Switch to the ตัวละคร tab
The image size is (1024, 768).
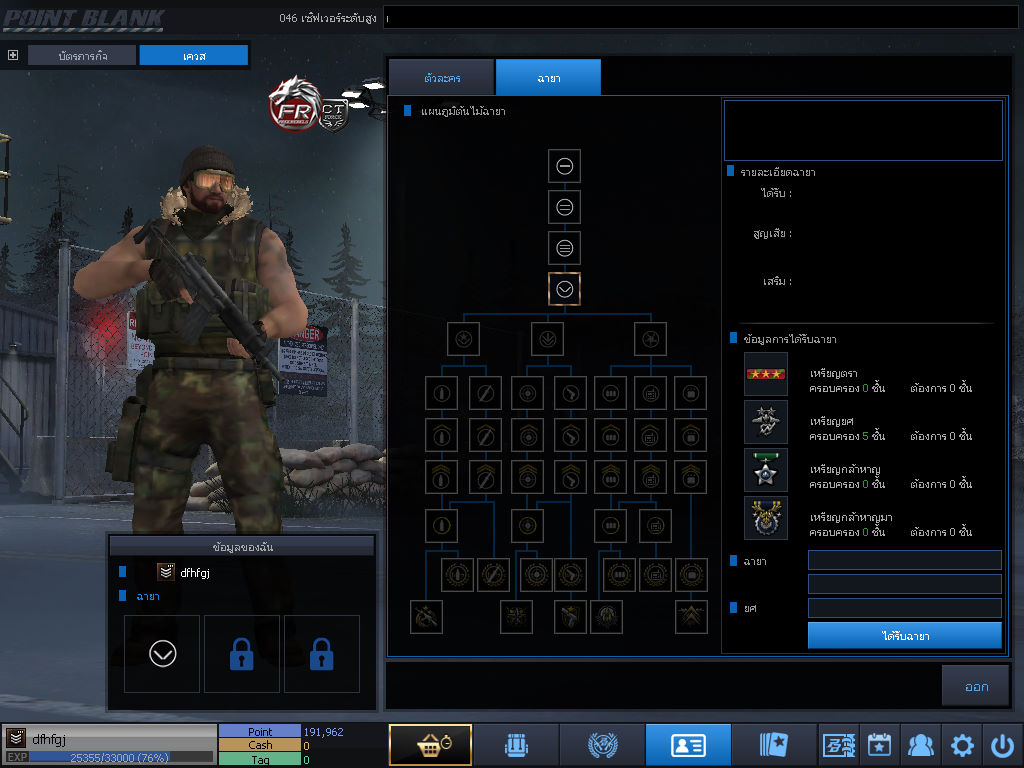click(441, 78)
